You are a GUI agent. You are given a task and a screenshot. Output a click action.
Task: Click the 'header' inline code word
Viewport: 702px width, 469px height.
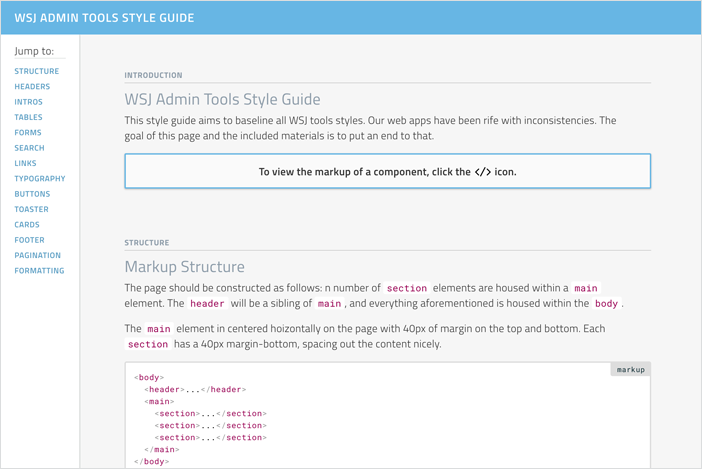[207, 303]
